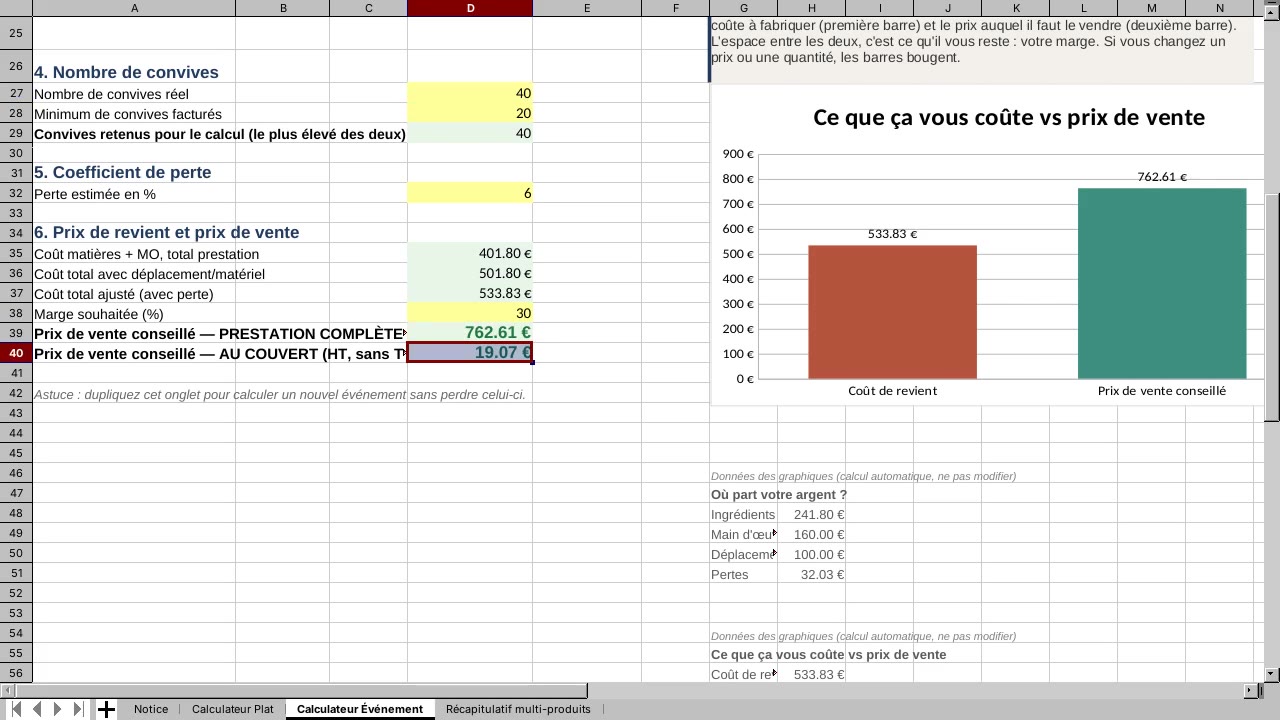1280x720 pixels.
Task: Select column A header
Action: pos(134,8)
